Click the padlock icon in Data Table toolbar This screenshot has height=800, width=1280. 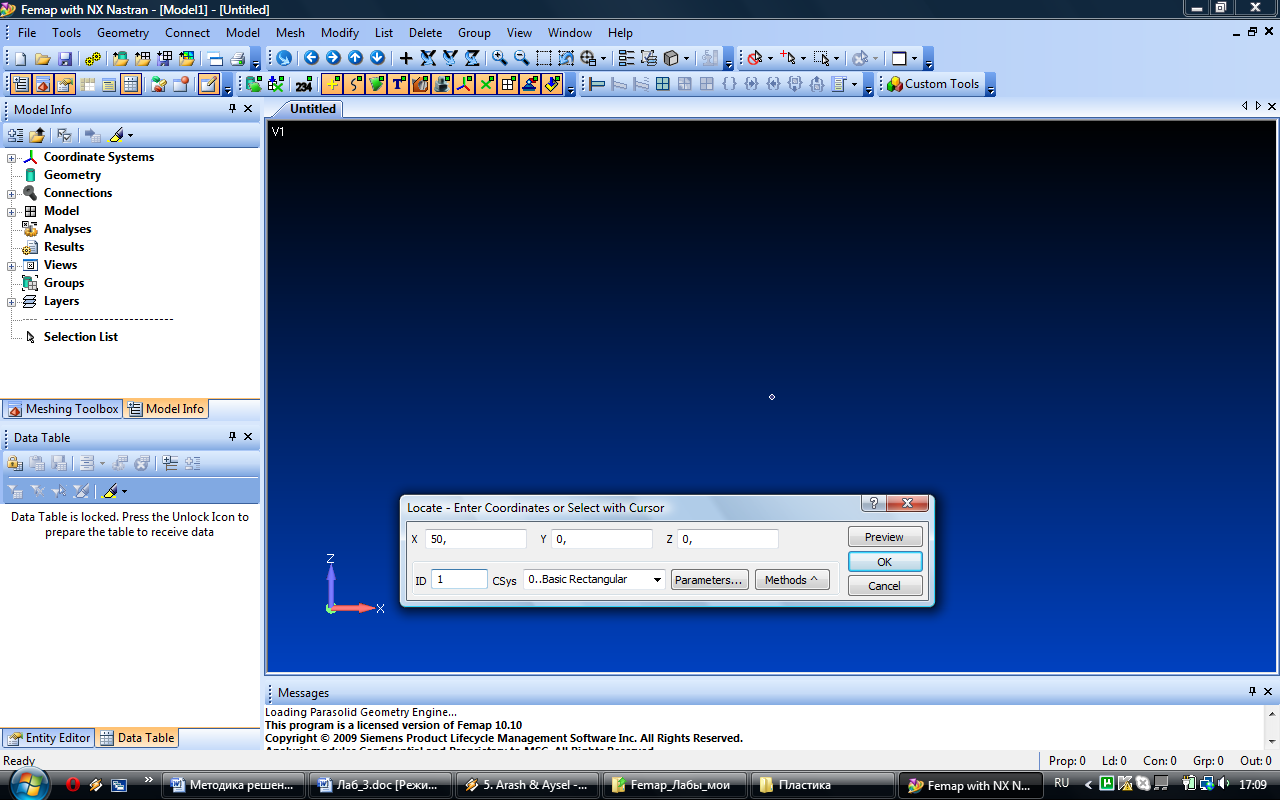tap(15, 463)
